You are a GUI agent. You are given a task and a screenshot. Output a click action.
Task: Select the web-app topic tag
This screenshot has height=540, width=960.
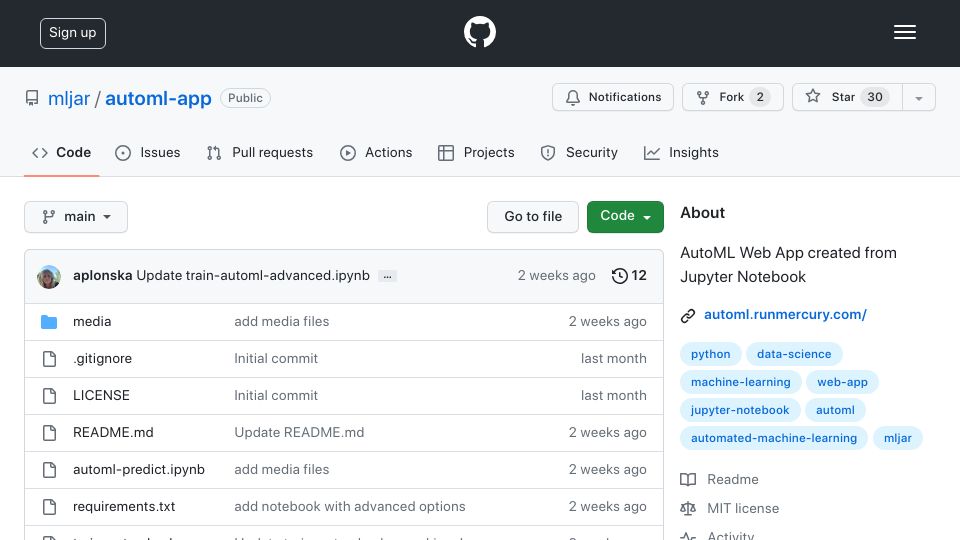click(x=842, y=382)
